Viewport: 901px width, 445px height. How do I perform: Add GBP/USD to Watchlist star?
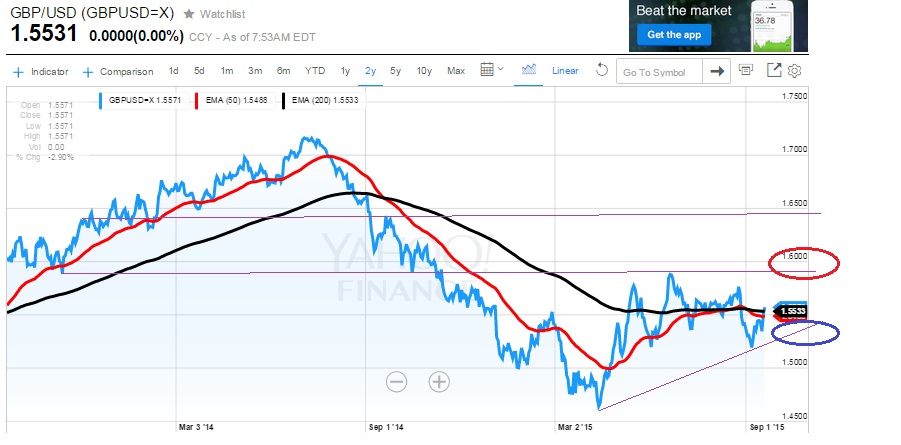[x=189, y=14]
